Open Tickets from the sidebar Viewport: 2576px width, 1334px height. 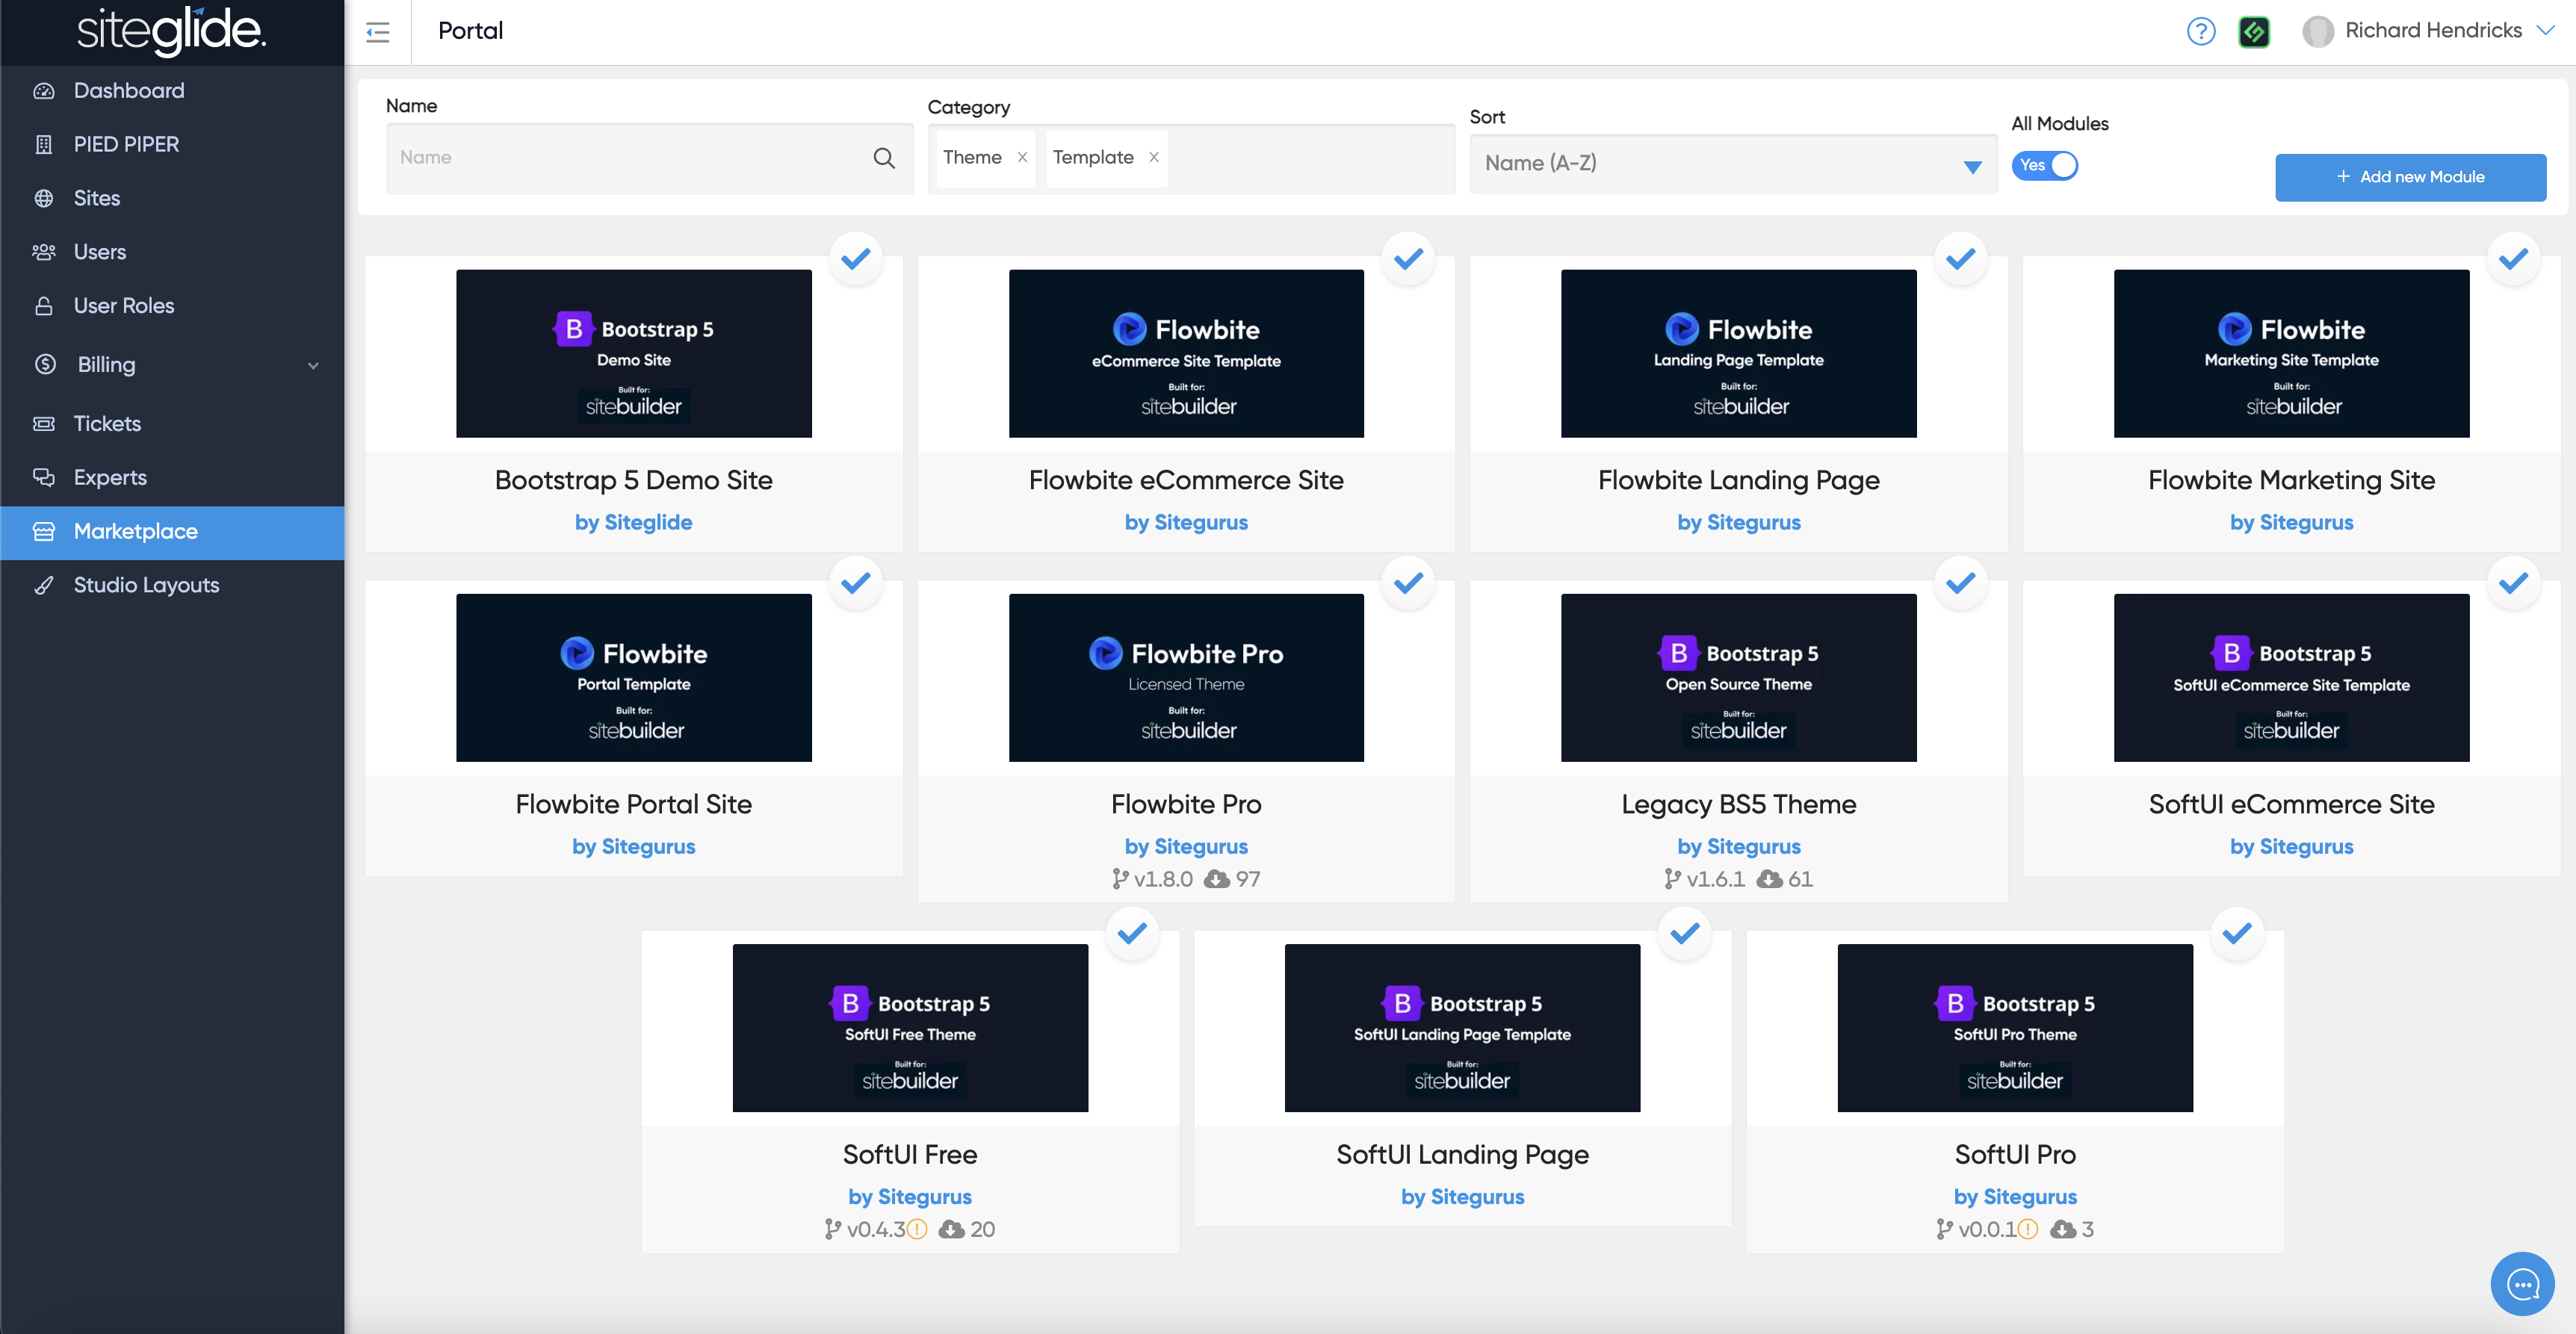click(107, 424)
